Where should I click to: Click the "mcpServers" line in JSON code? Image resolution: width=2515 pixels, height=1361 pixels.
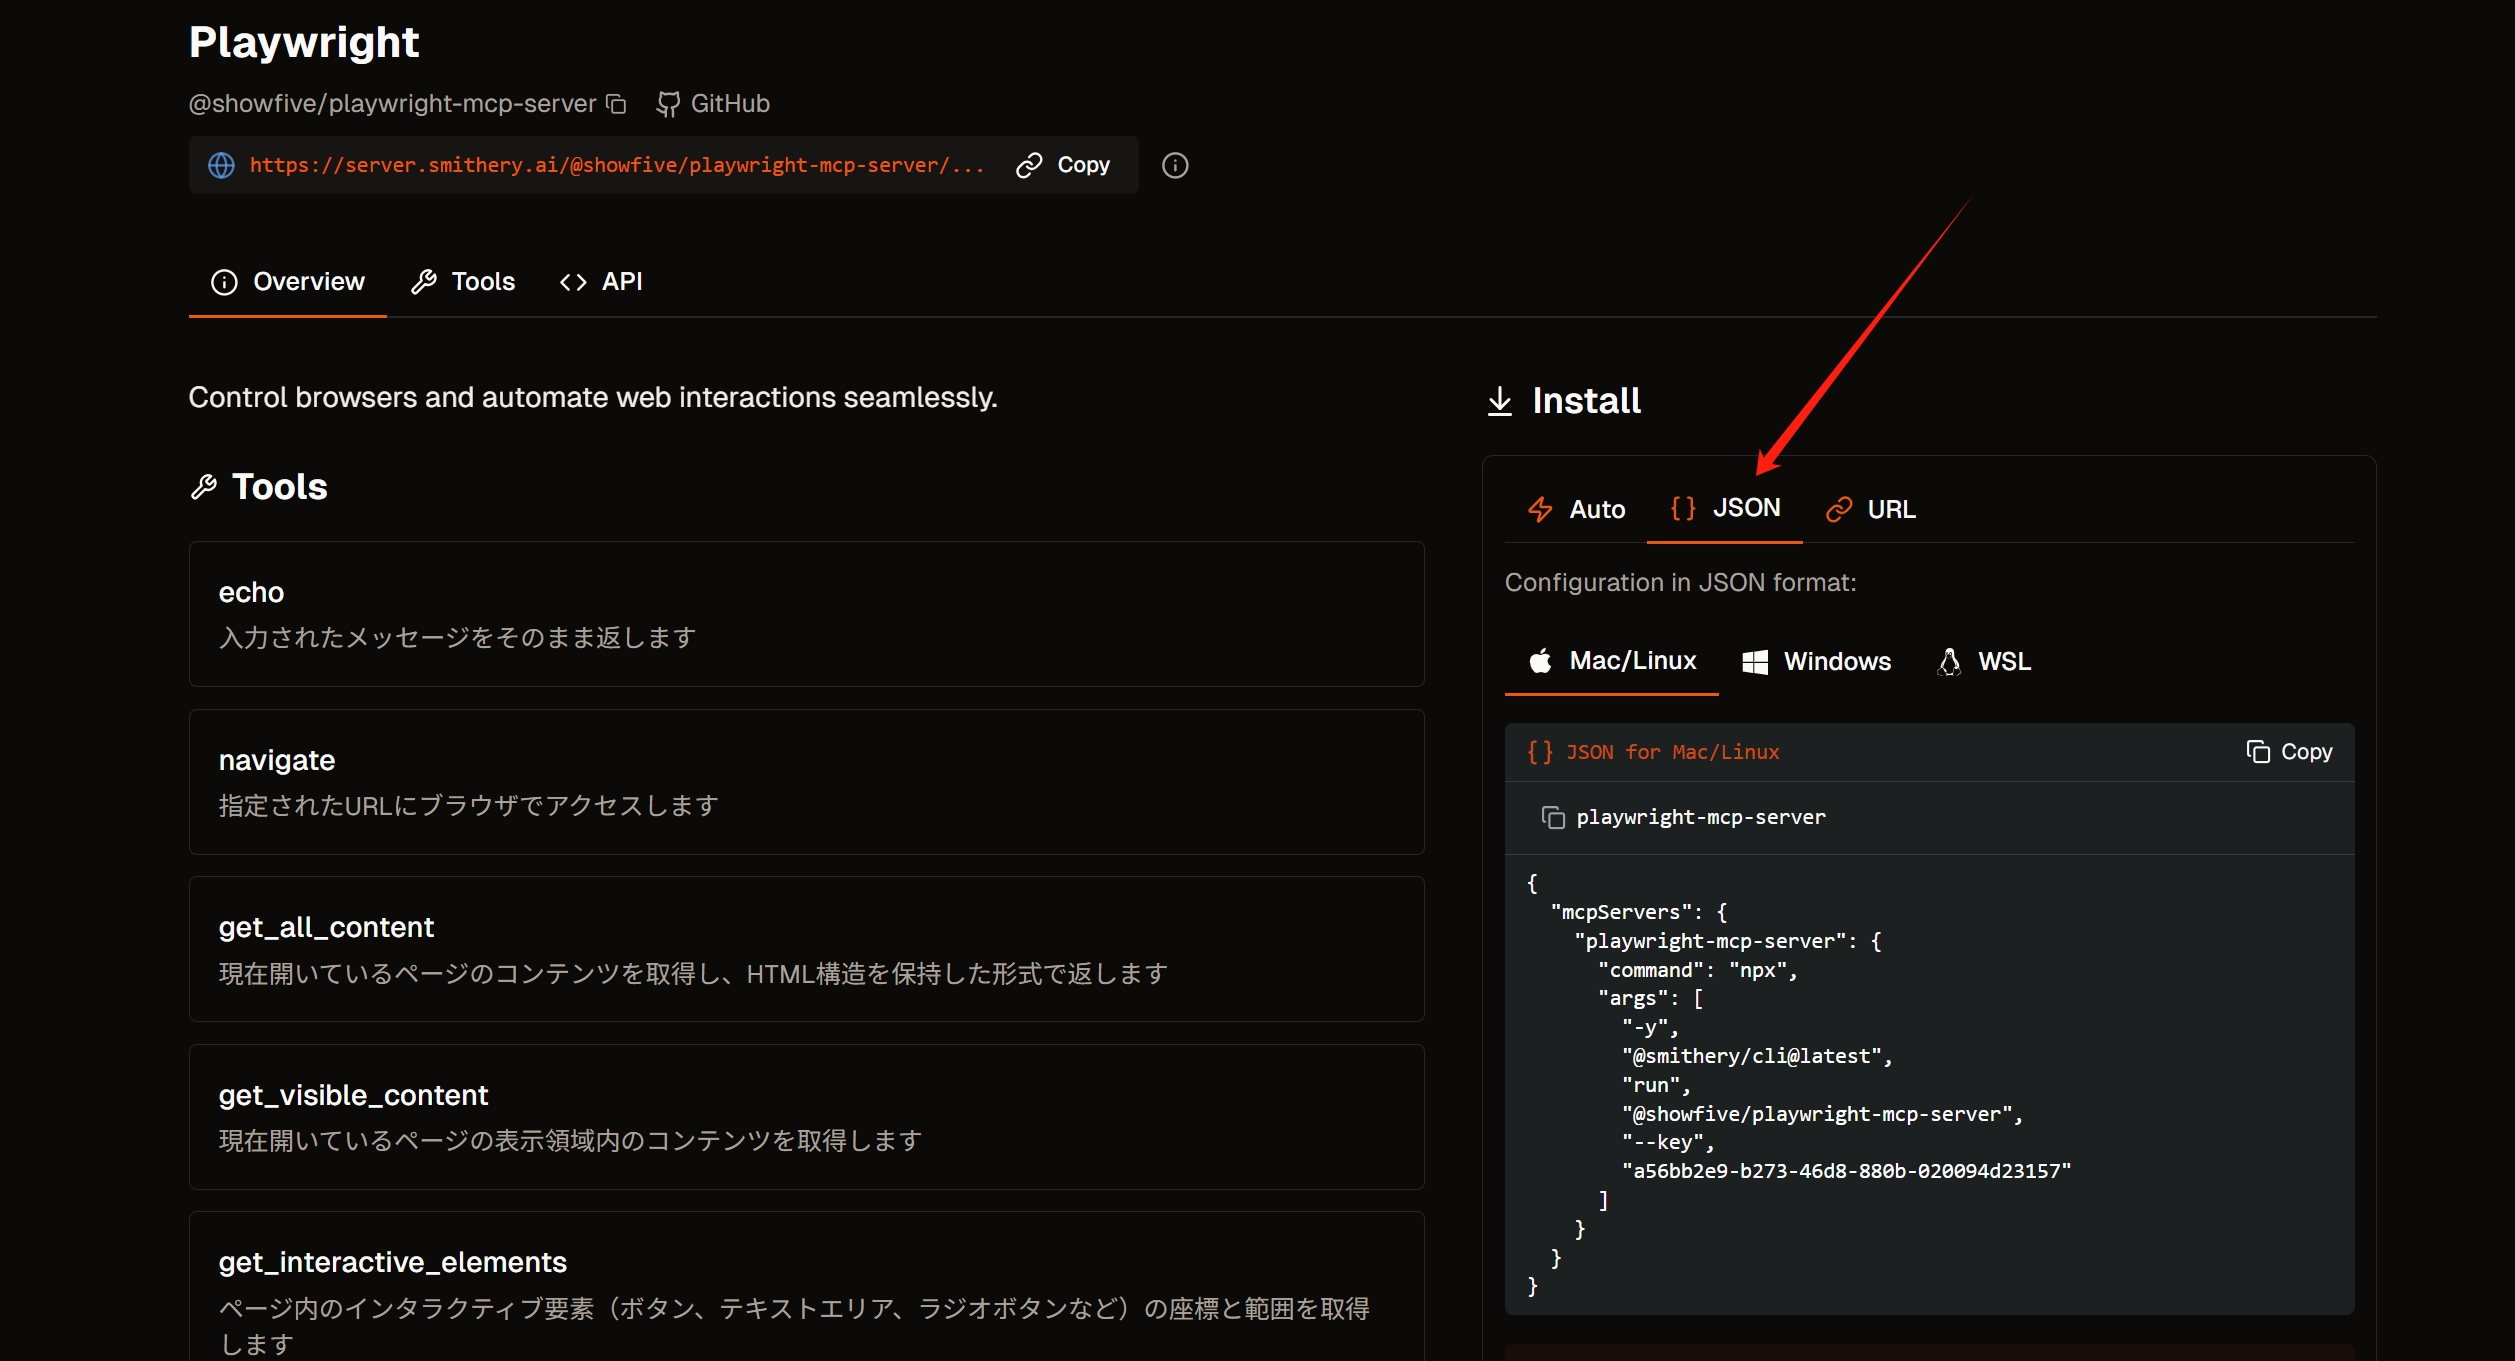pos(1639,912)
